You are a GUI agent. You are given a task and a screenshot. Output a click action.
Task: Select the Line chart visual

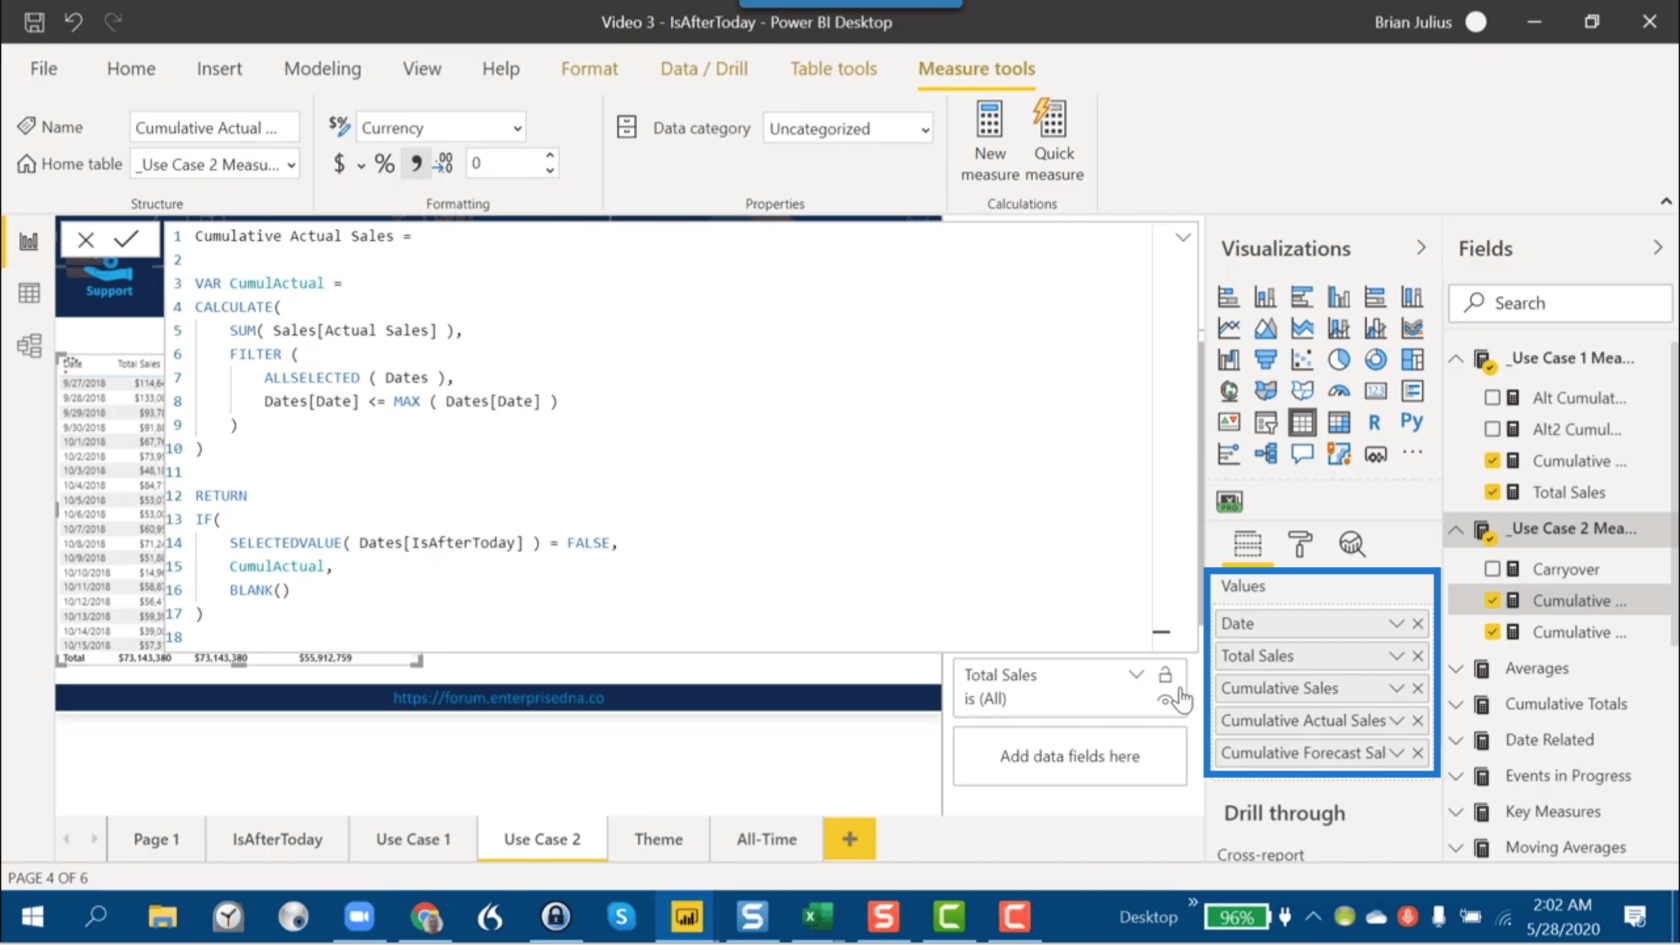pyautogui.click(x=1229, y=328)
